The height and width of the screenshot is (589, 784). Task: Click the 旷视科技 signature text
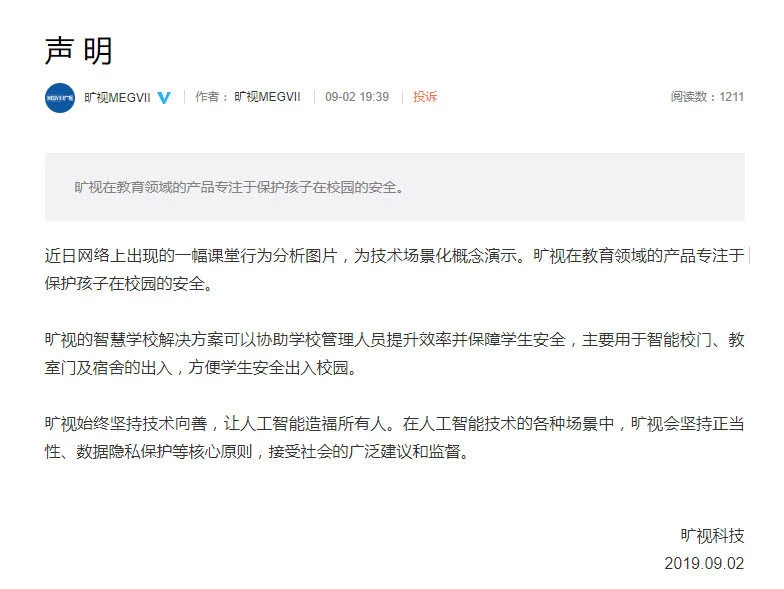(712, 536)
